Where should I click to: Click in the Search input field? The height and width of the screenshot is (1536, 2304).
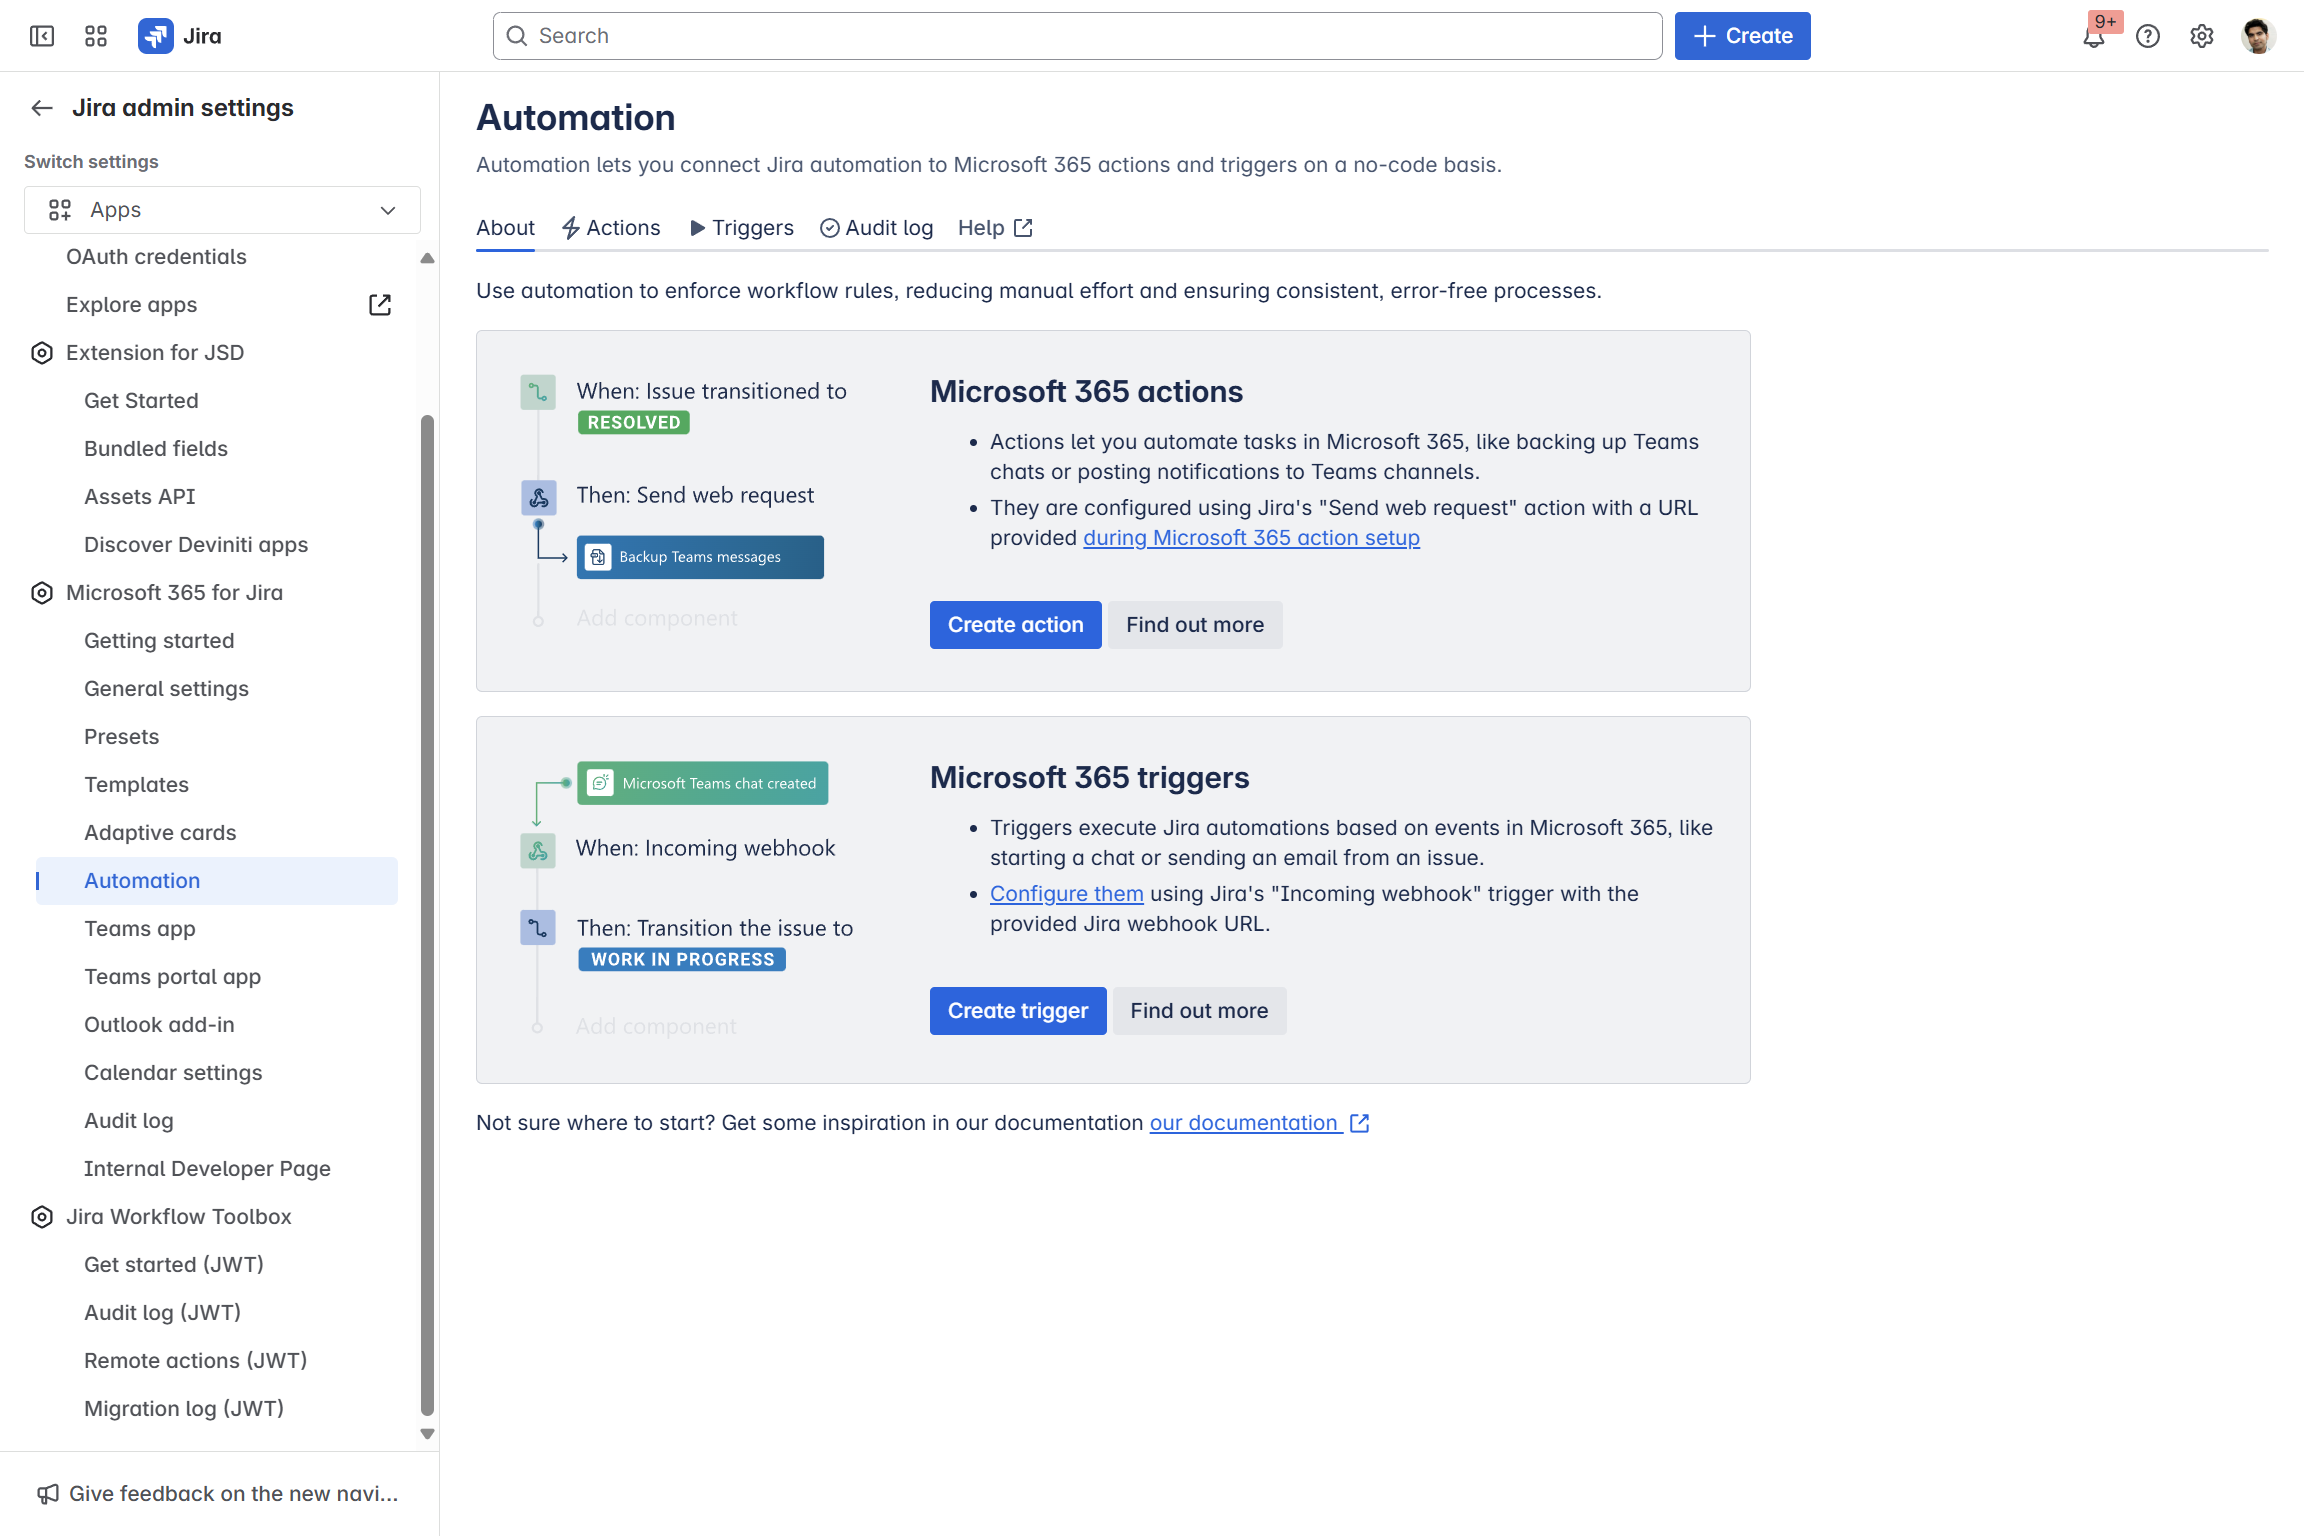1078,36
